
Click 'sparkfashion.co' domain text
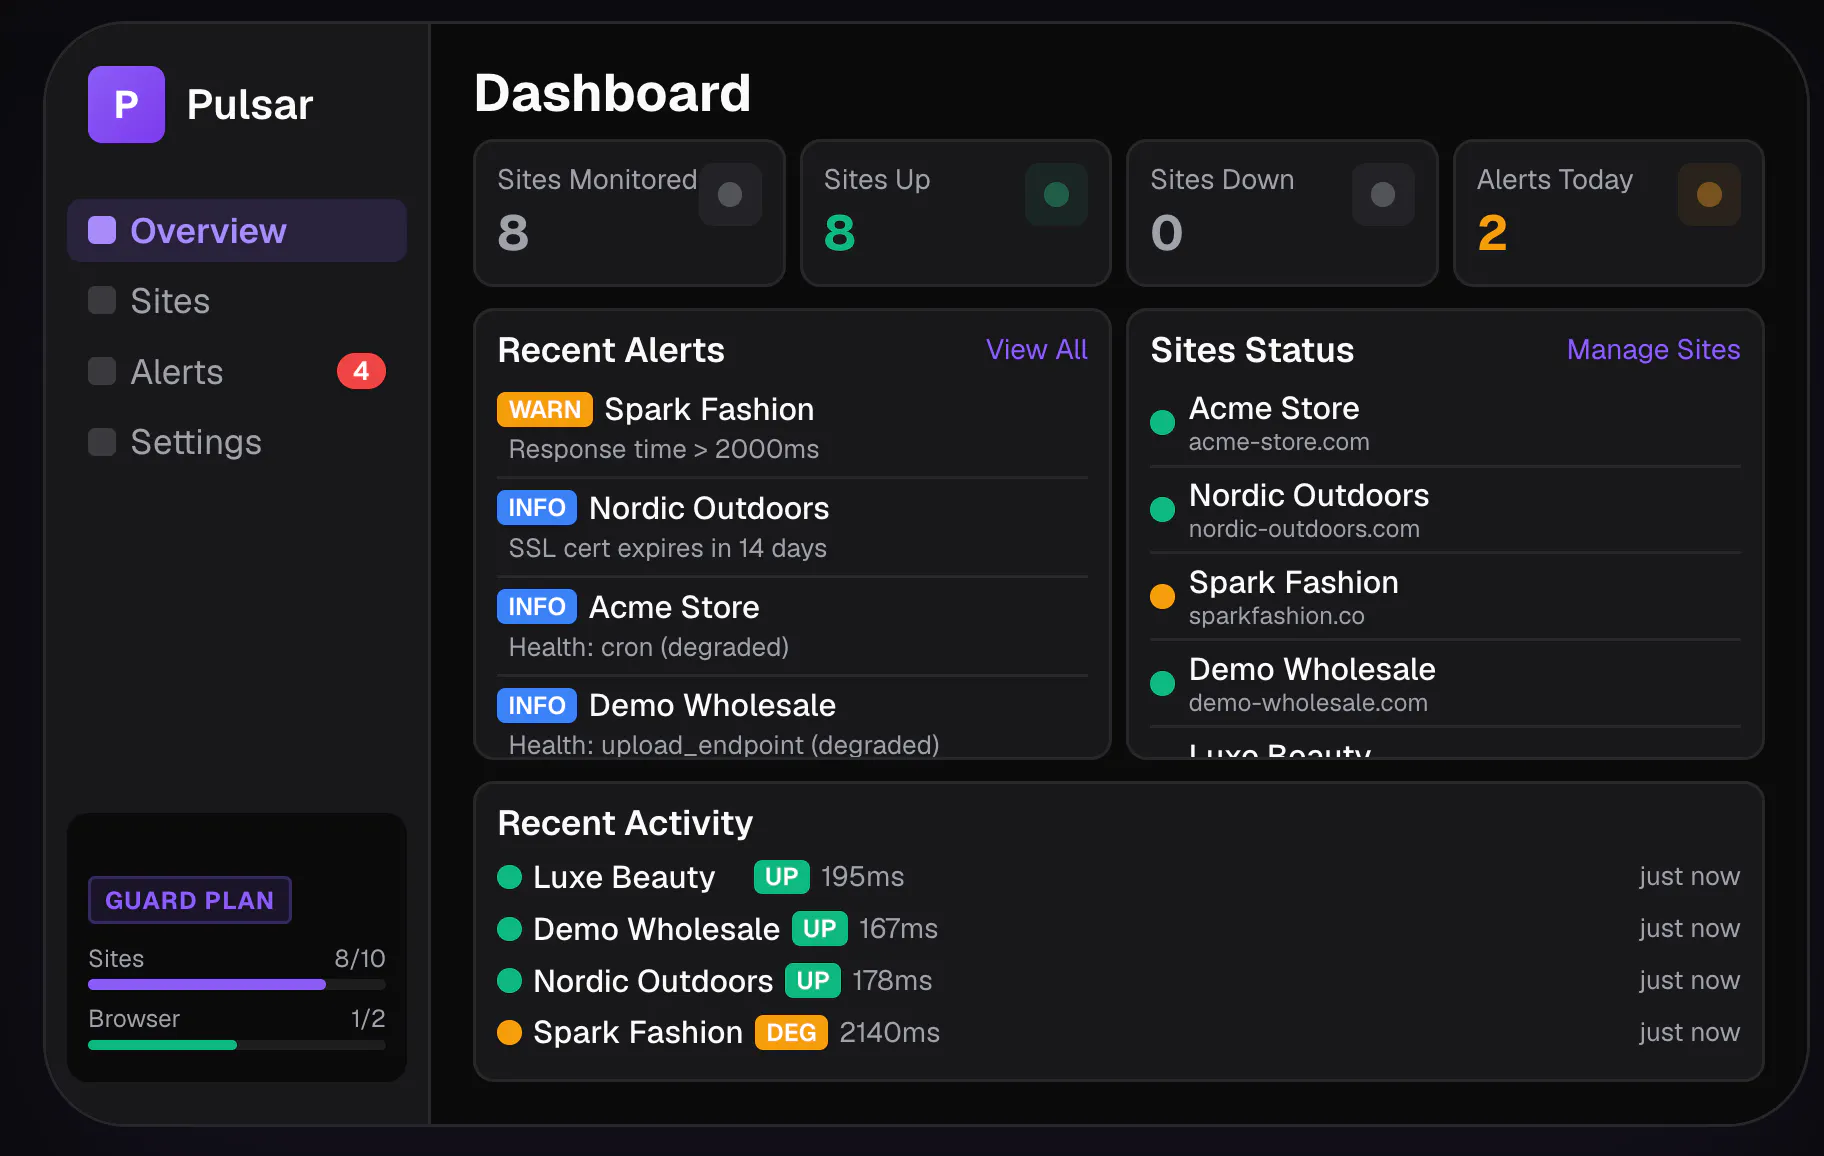pyautogui.click(x=1276, y=616)
